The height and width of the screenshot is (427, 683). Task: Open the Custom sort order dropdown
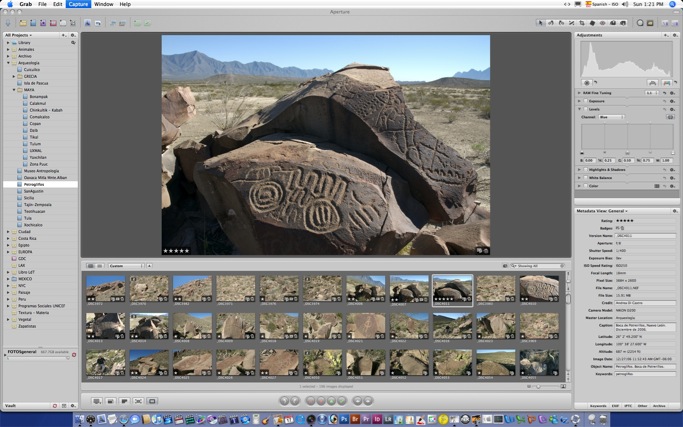126,266
